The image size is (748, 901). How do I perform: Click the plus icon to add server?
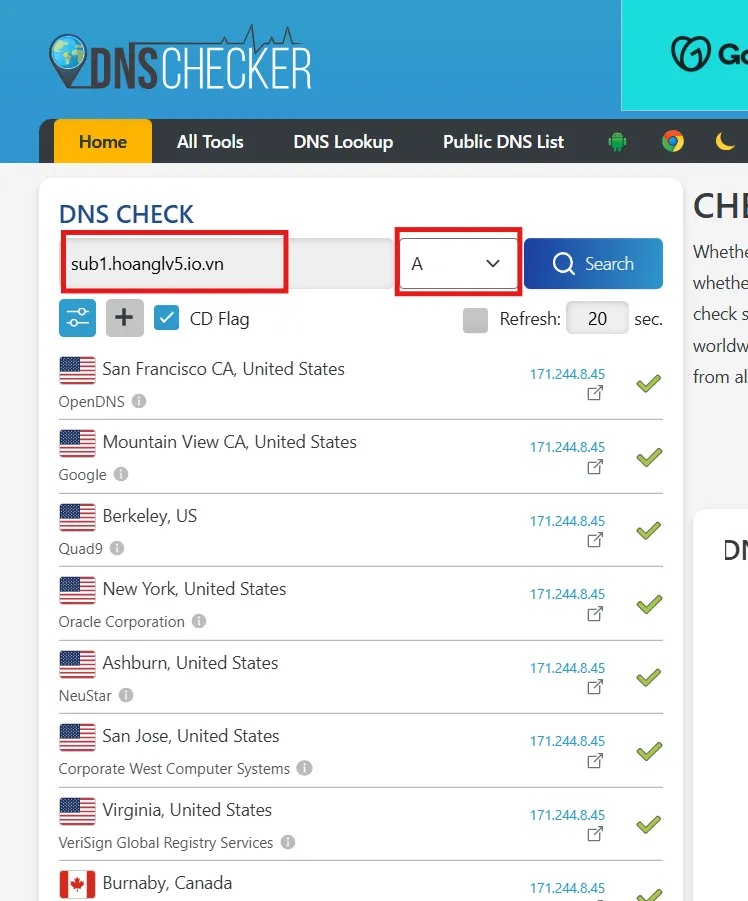pos(125,318)
